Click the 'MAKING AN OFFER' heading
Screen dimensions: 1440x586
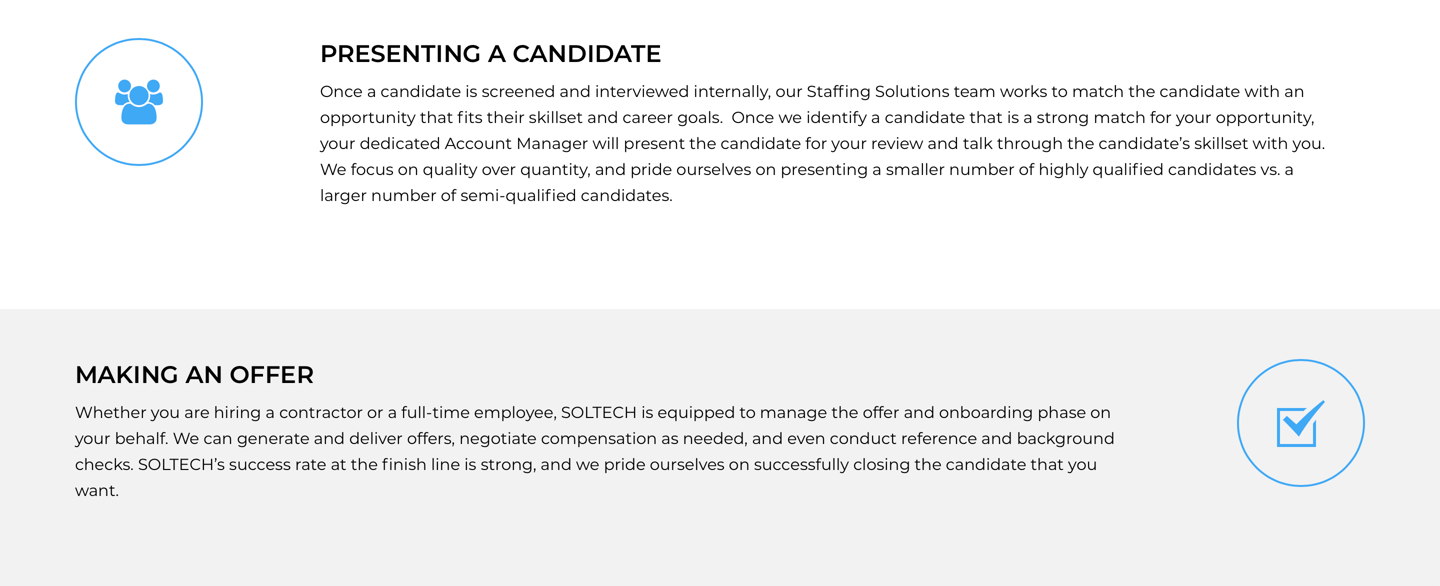click(x=194, y=375)
